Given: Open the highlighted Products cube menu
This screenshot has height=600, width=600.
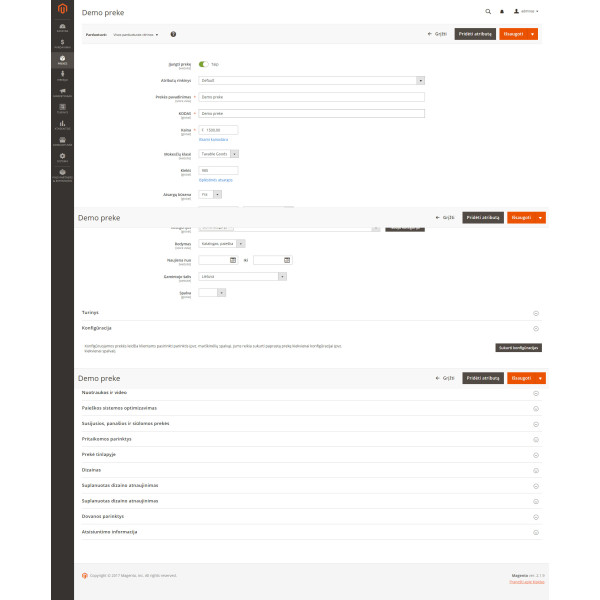Looking at the screenshot, I should pos(62,60).
